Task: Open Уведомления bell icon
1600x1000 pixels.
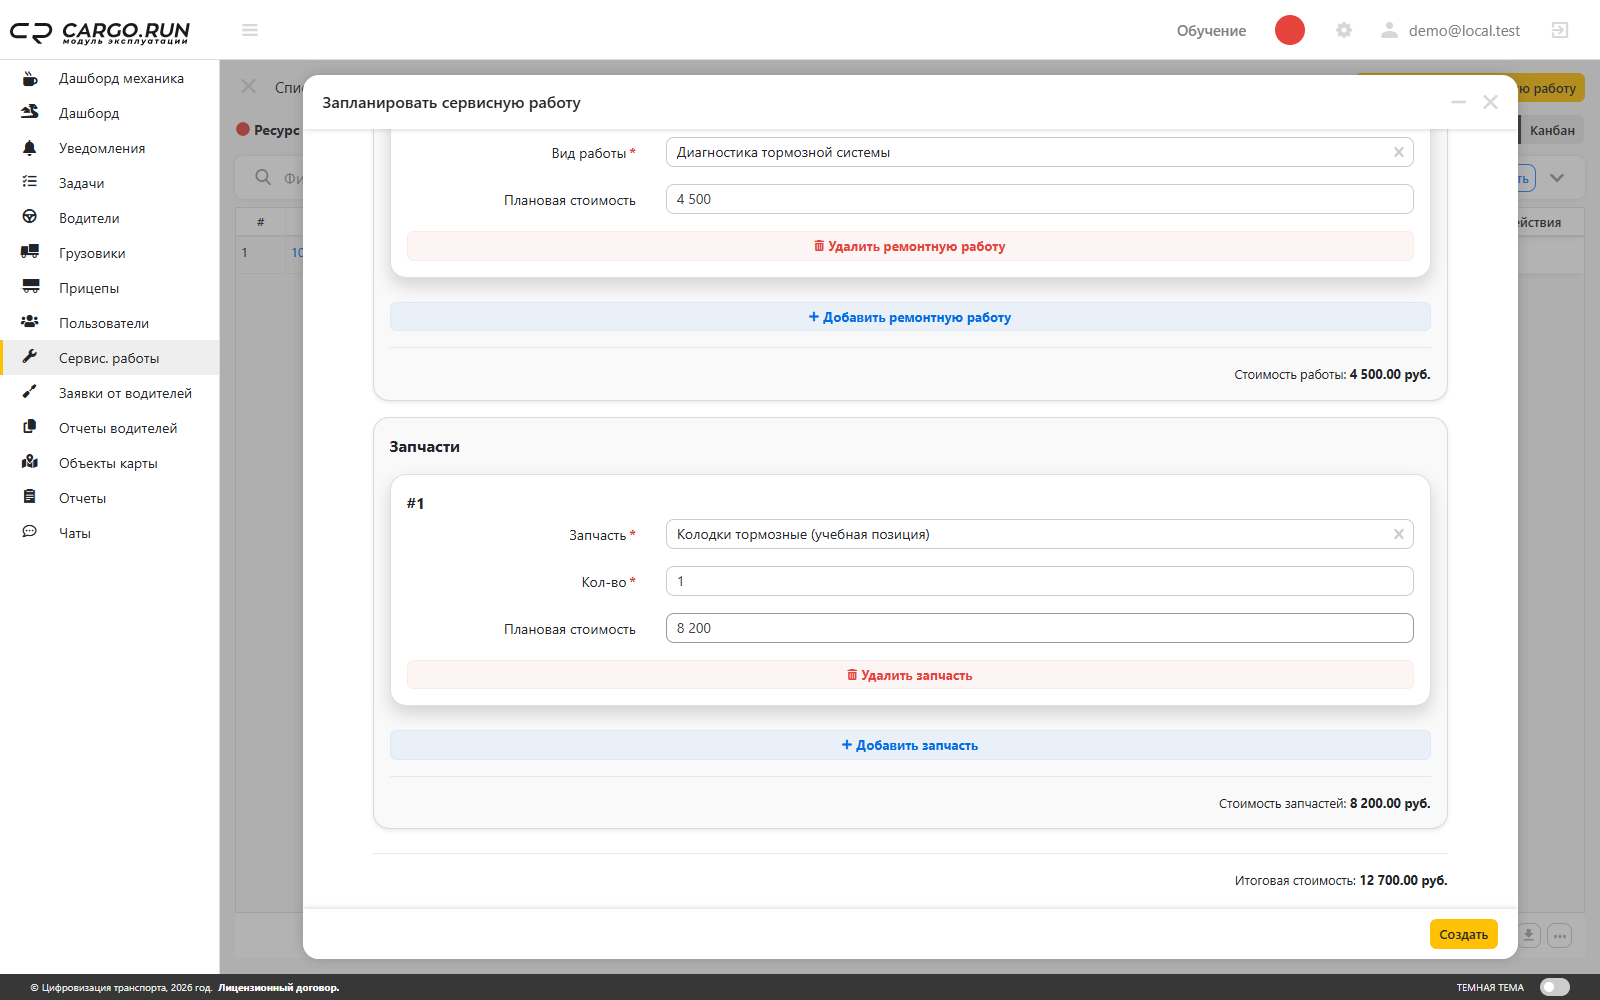Action: tap(30, 148)
